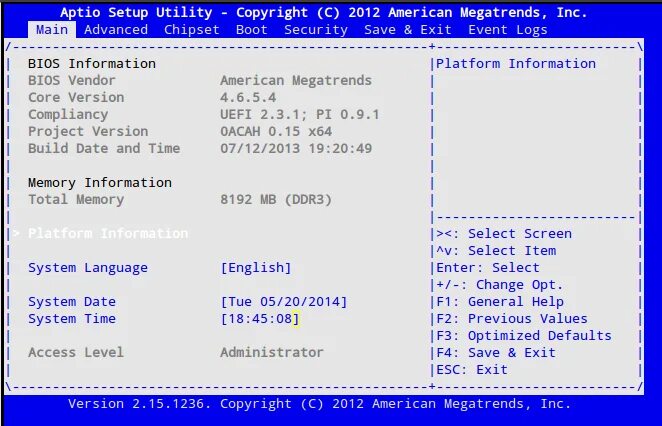
Task: Go to Save & Exit tab
Action: coord(408,30)
